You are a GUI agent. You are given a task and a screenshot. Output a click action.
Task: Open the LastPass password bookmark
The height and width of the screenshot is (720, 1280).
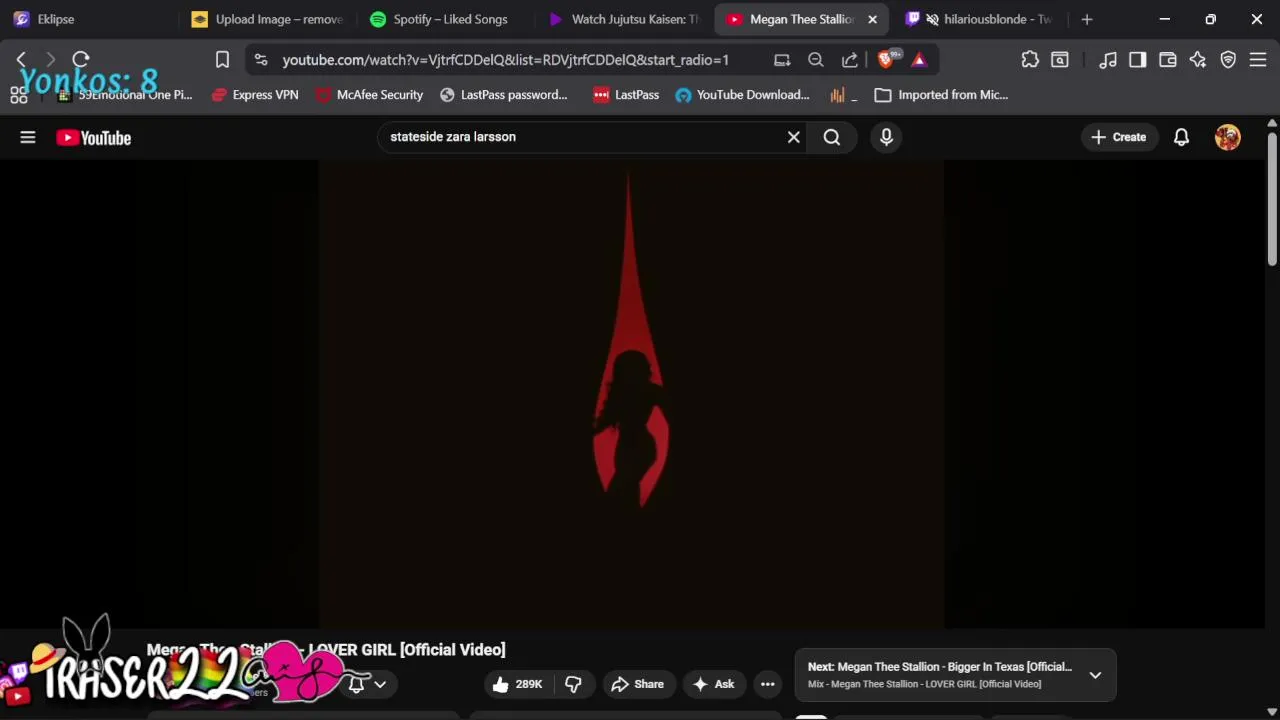point(504,95)
